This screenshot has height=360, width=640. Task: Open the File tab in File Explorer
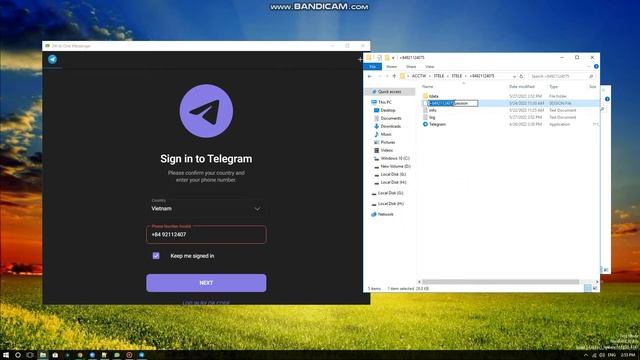point(372,67)
